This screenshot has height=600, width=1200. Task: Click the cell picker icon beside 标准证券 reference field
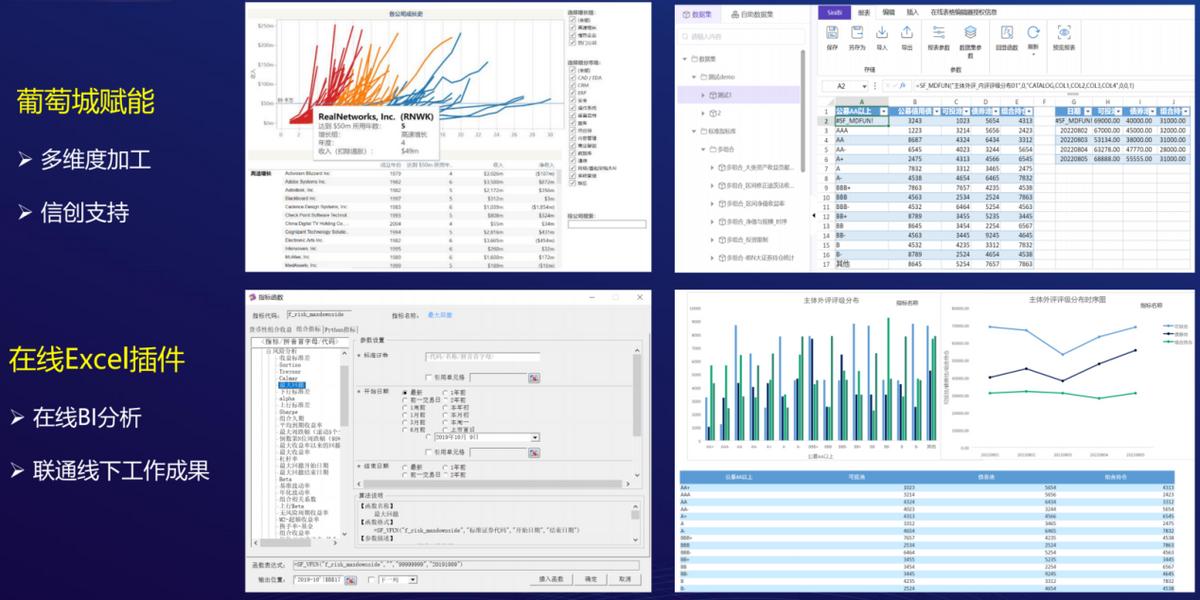(x=533, y=377)
